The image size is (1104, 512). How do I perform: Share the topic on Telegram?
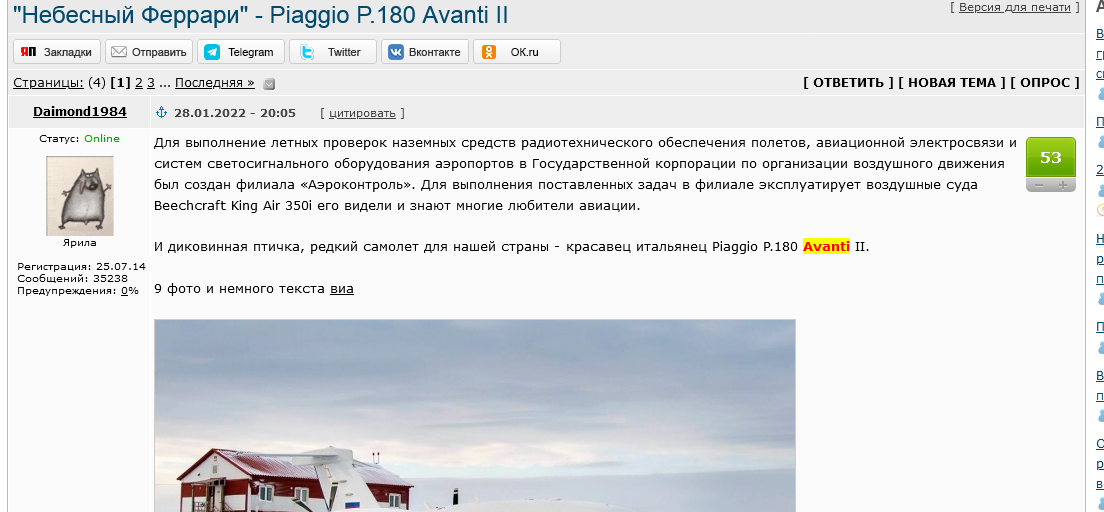(241, 51)
